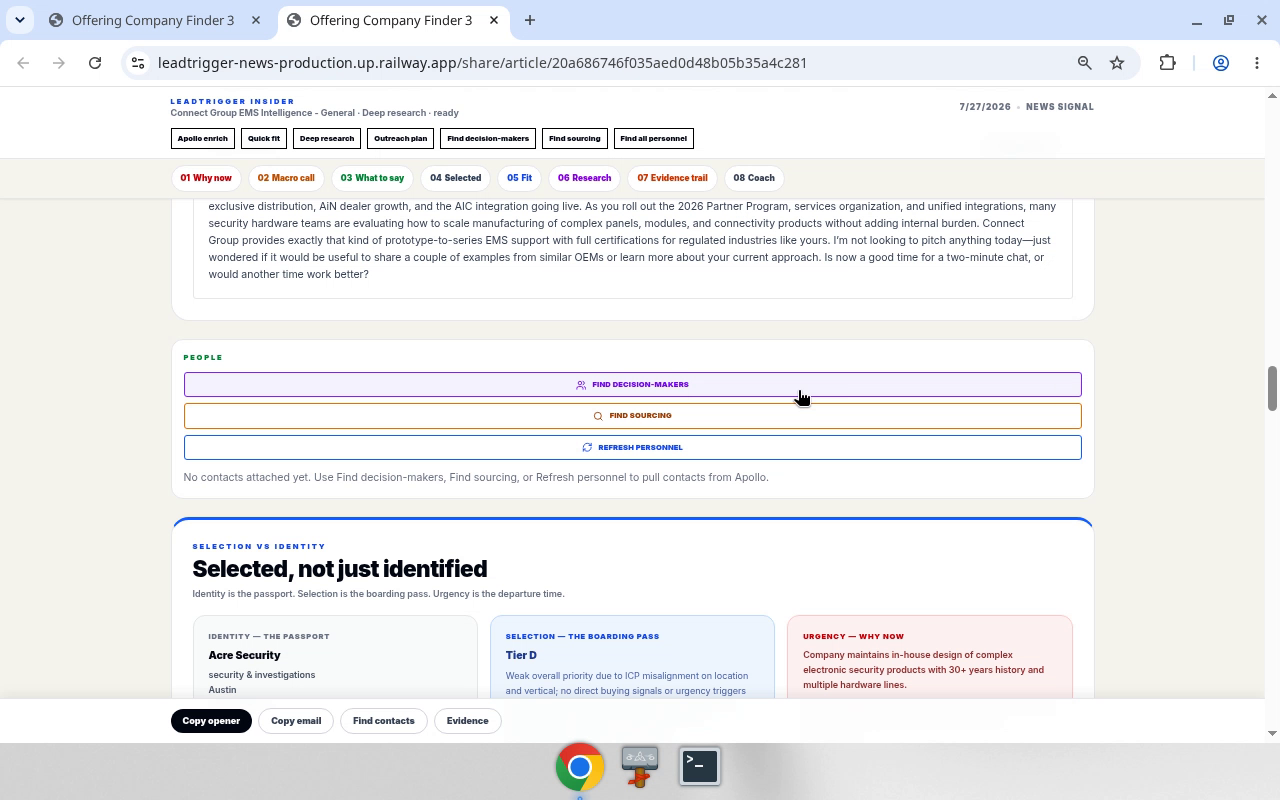This screenshot has height=800, width=1280.
Task: Click the Copy email button
Action: click(296, 721)
